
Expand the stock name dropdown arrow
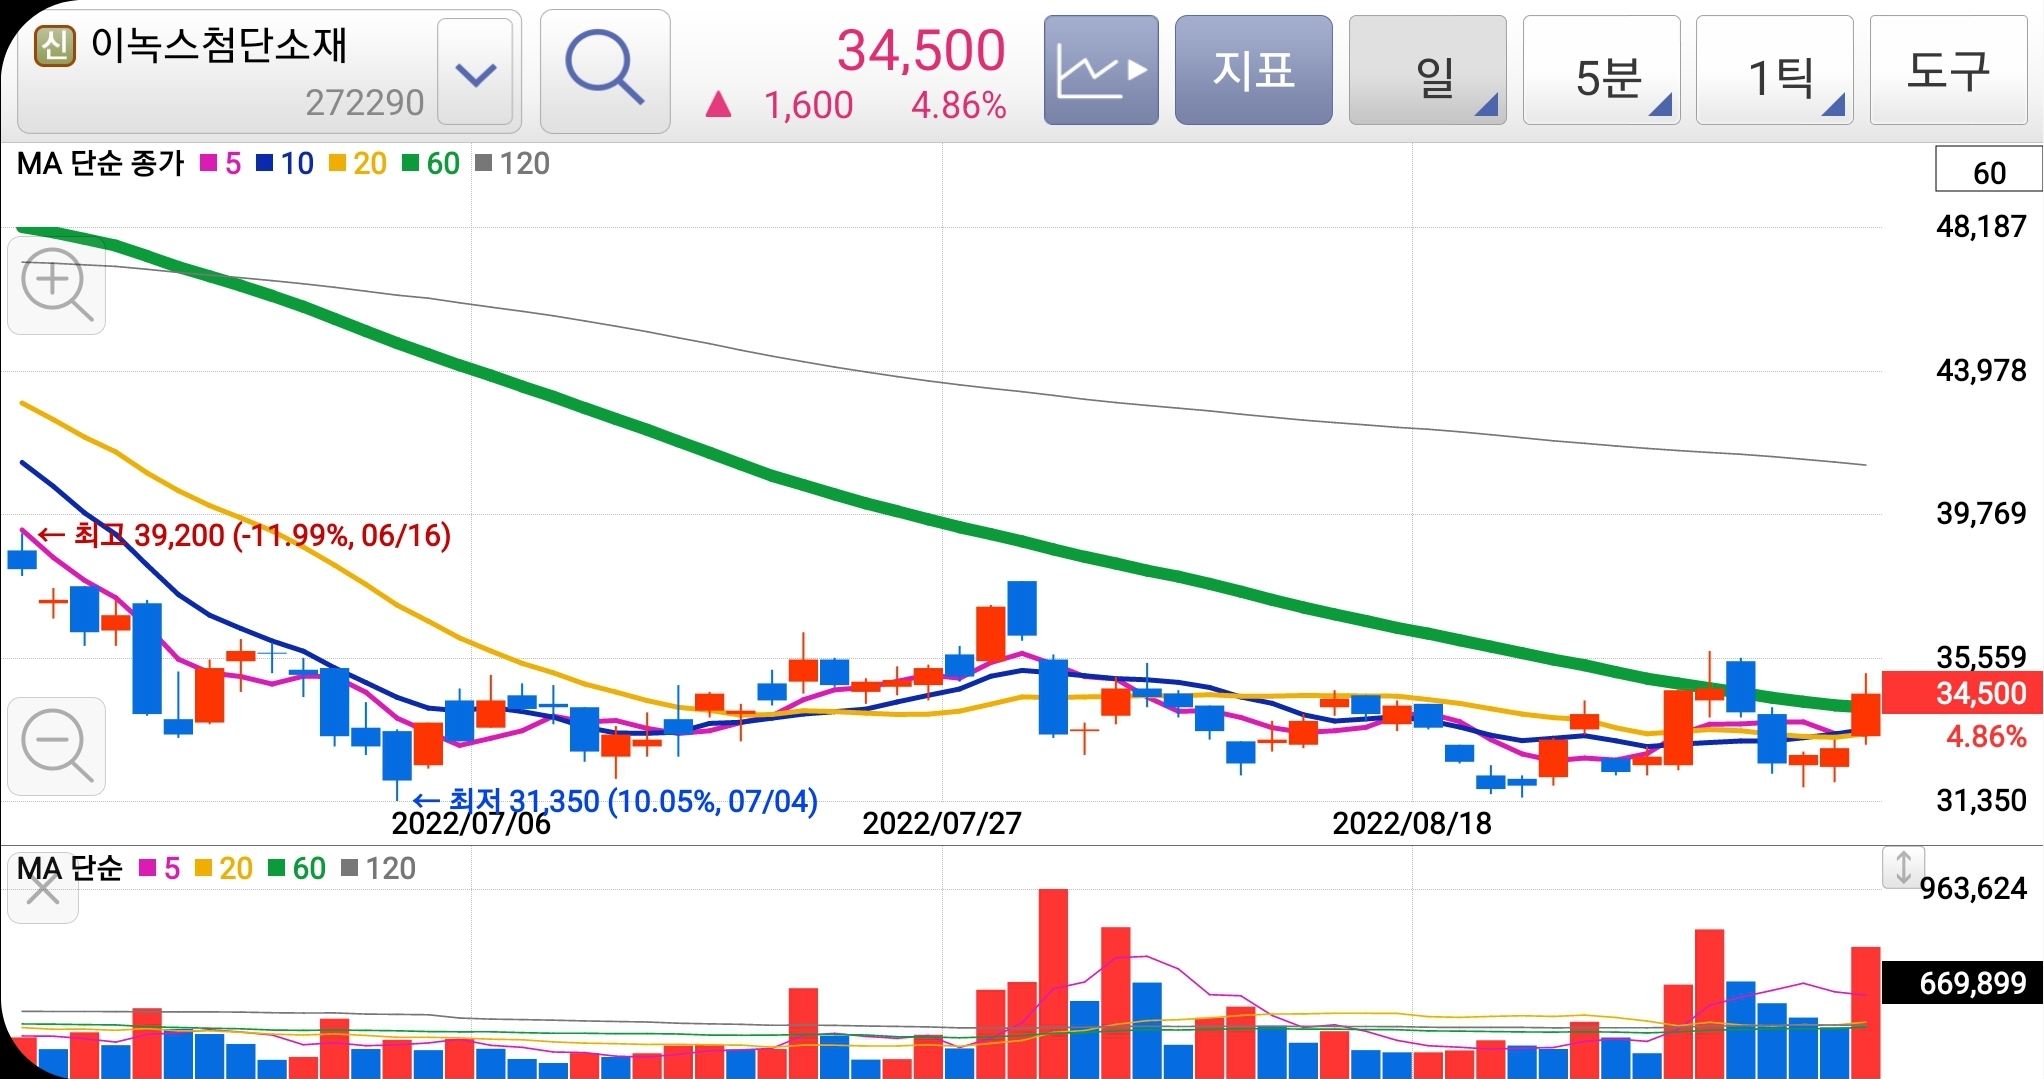coord(475,73)
